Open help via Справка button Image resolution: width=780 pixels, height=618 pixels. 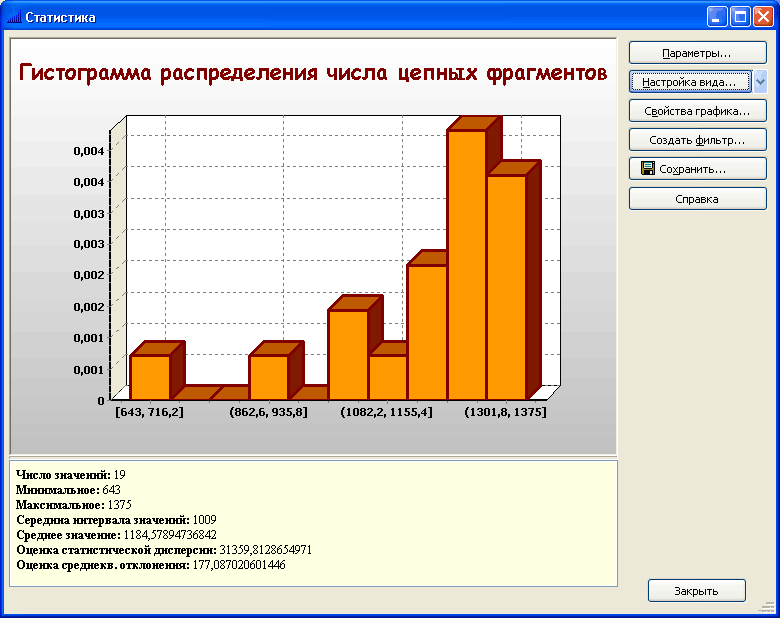[x=697, y=199]
